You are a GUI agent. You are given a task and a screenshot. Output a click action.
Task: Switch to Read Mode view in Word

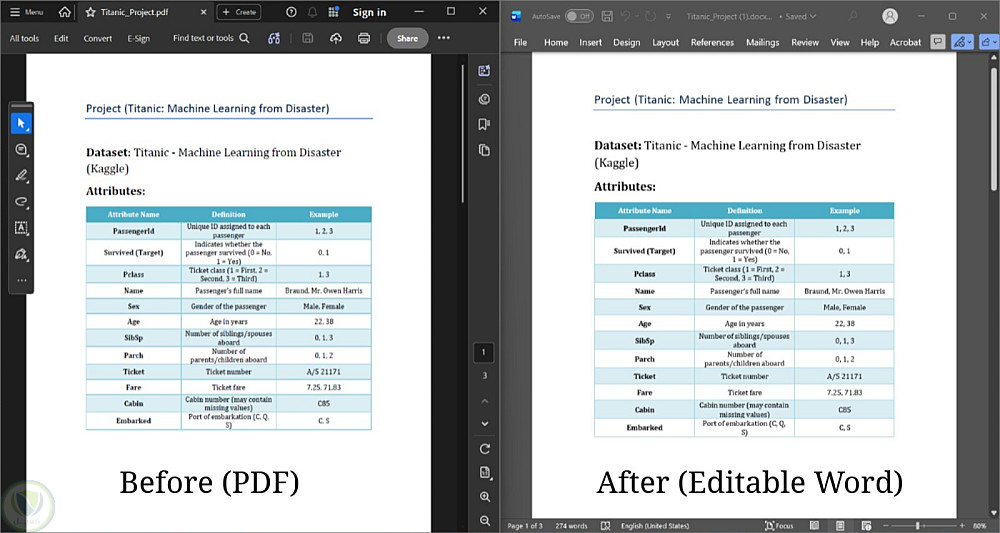(814, 526)
